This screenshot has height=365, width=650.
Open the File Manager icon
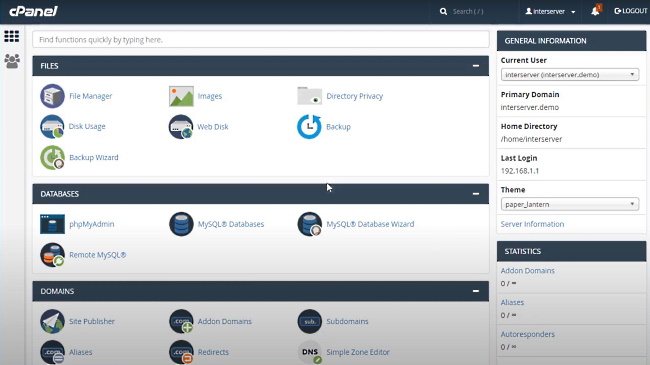(52, 96)
